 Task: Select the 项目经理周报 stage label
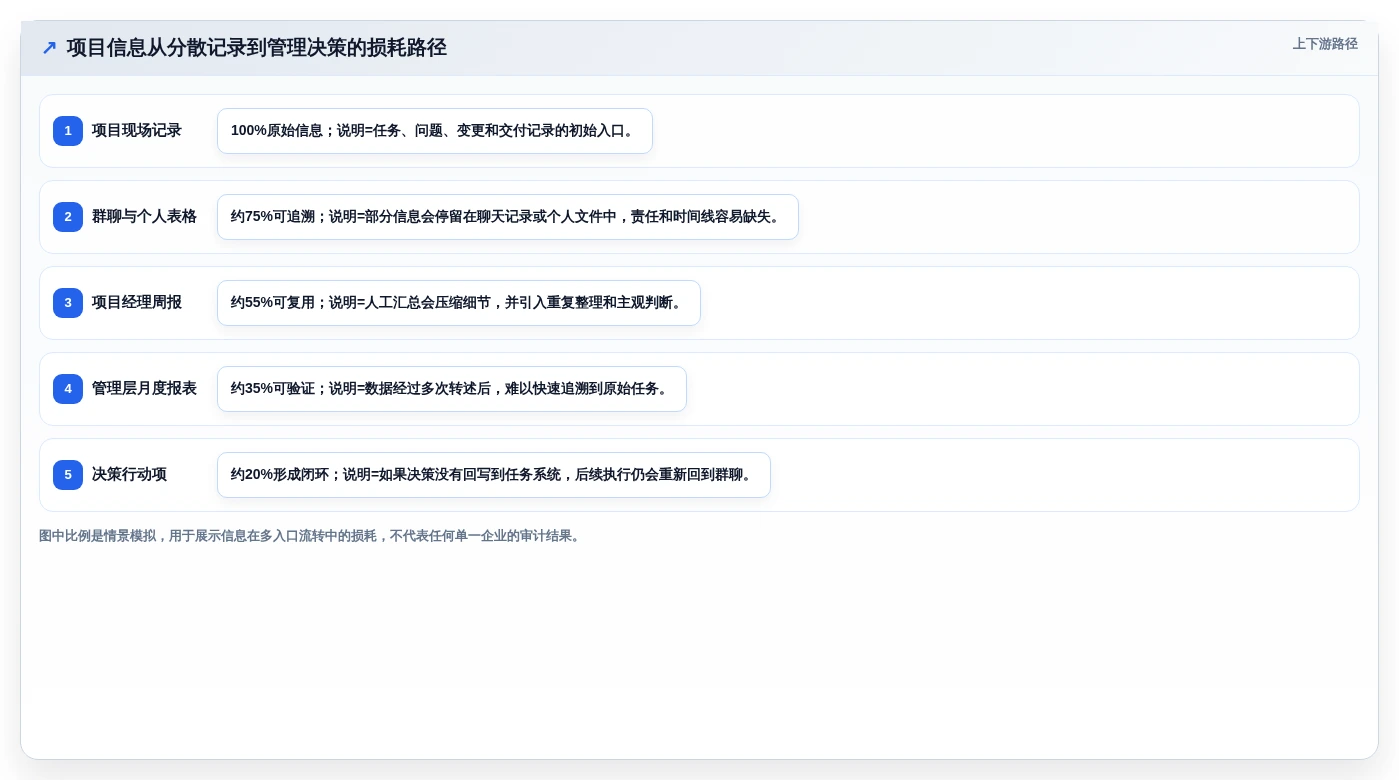[137, 303]
